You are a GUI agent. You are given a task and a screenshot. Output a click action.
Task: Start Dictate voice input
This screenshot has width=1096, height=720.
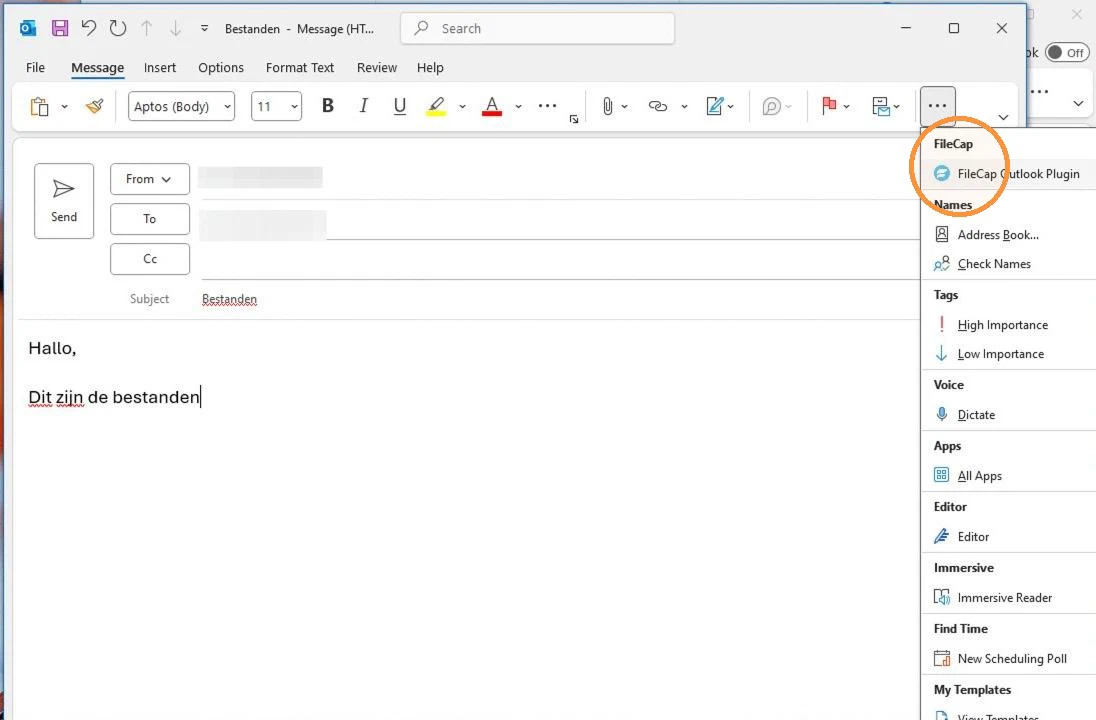tap(1009, 415)
